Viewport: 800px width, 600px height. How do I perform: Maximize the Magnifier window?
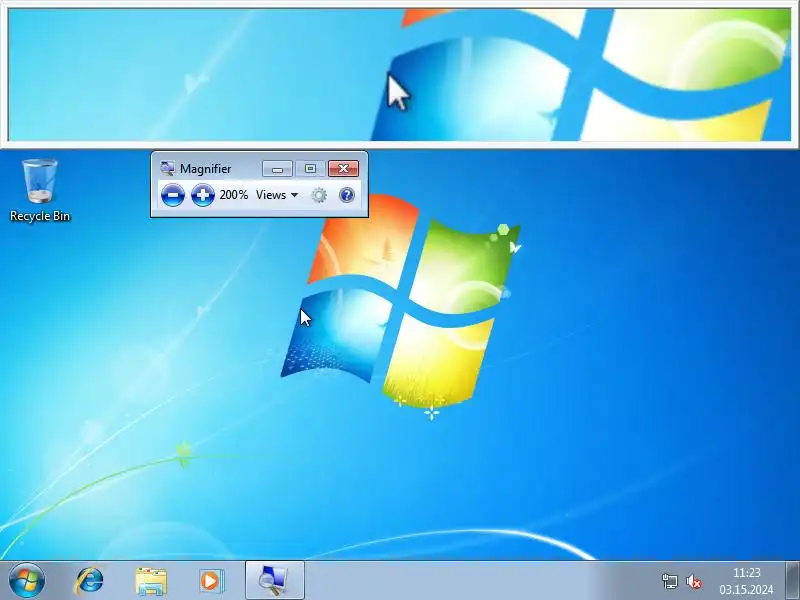[310, 169]
